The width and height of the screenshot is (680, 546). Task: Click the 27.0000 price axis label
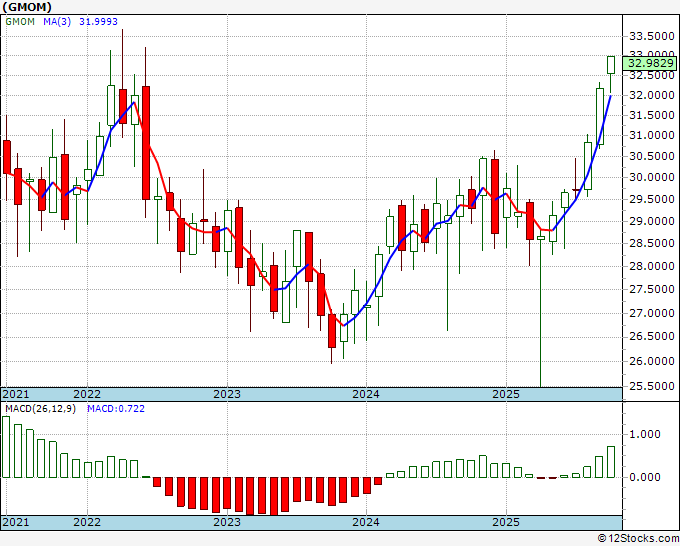point(652,313)
